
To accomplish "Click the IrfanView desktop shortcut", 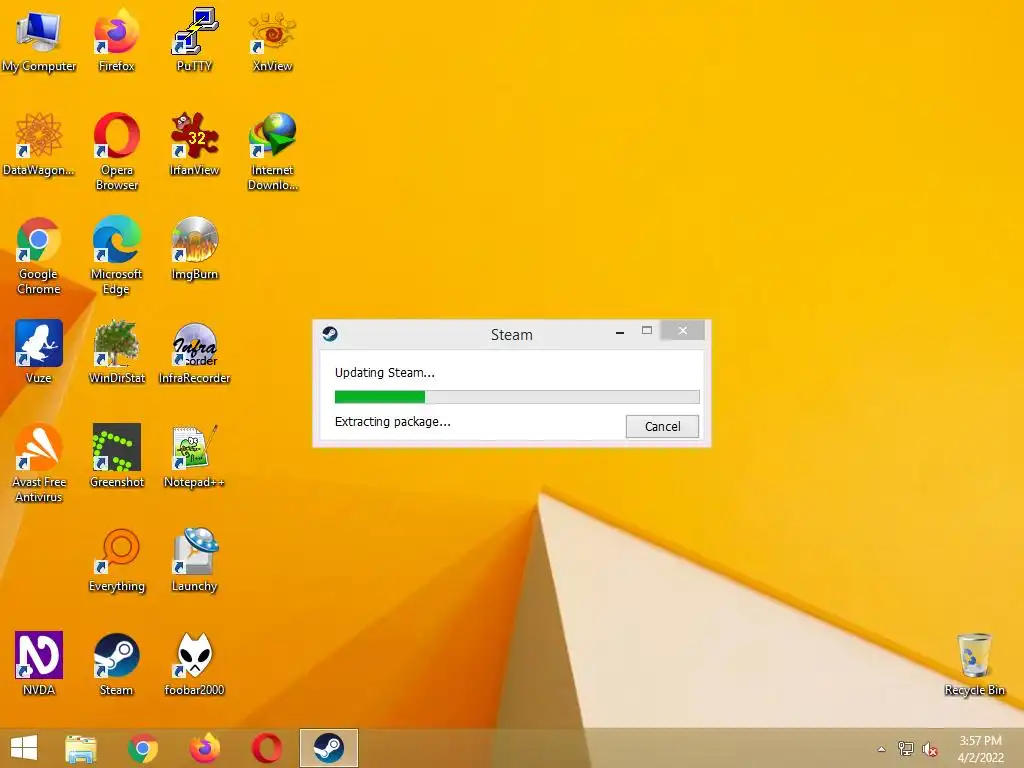I will (194, 144).
